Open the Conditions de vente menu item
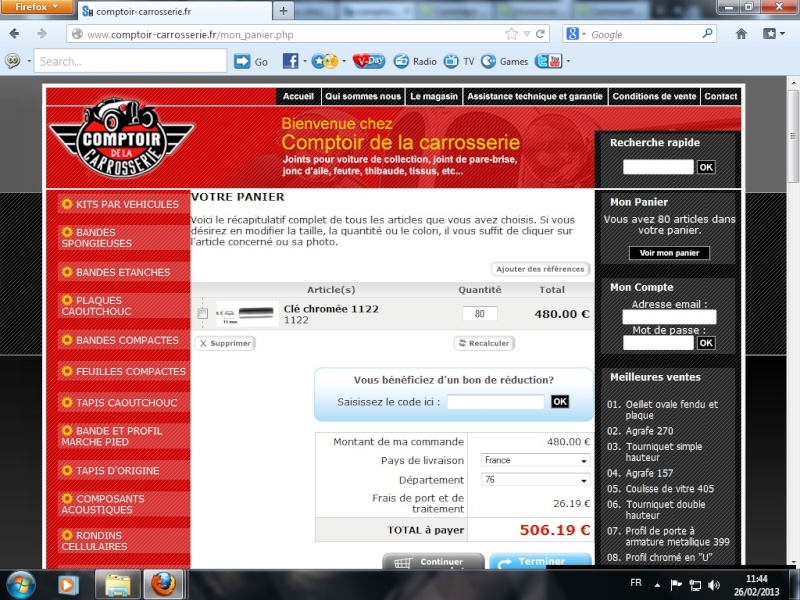Viewport: 800px width, 600px height. coord(654,96)
